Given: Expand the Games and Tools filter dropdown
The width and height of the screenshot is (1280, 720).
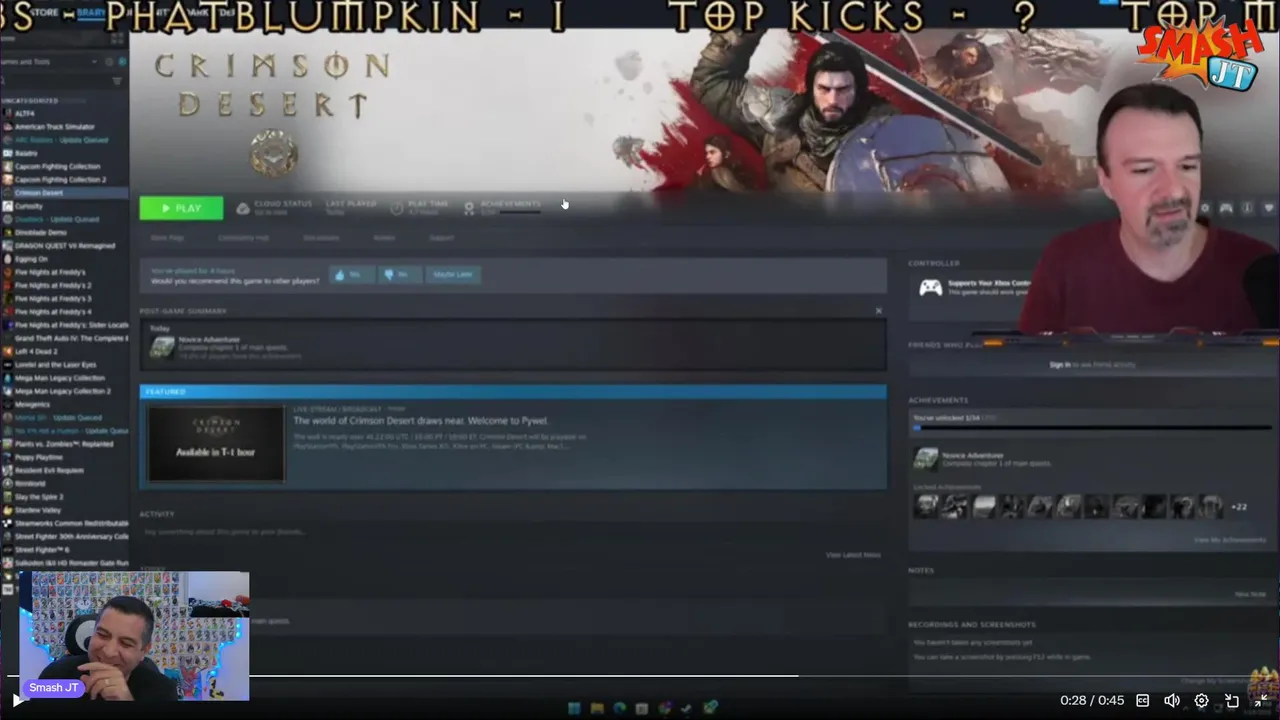Looking at the screenshot, I should tap(95, 62).
